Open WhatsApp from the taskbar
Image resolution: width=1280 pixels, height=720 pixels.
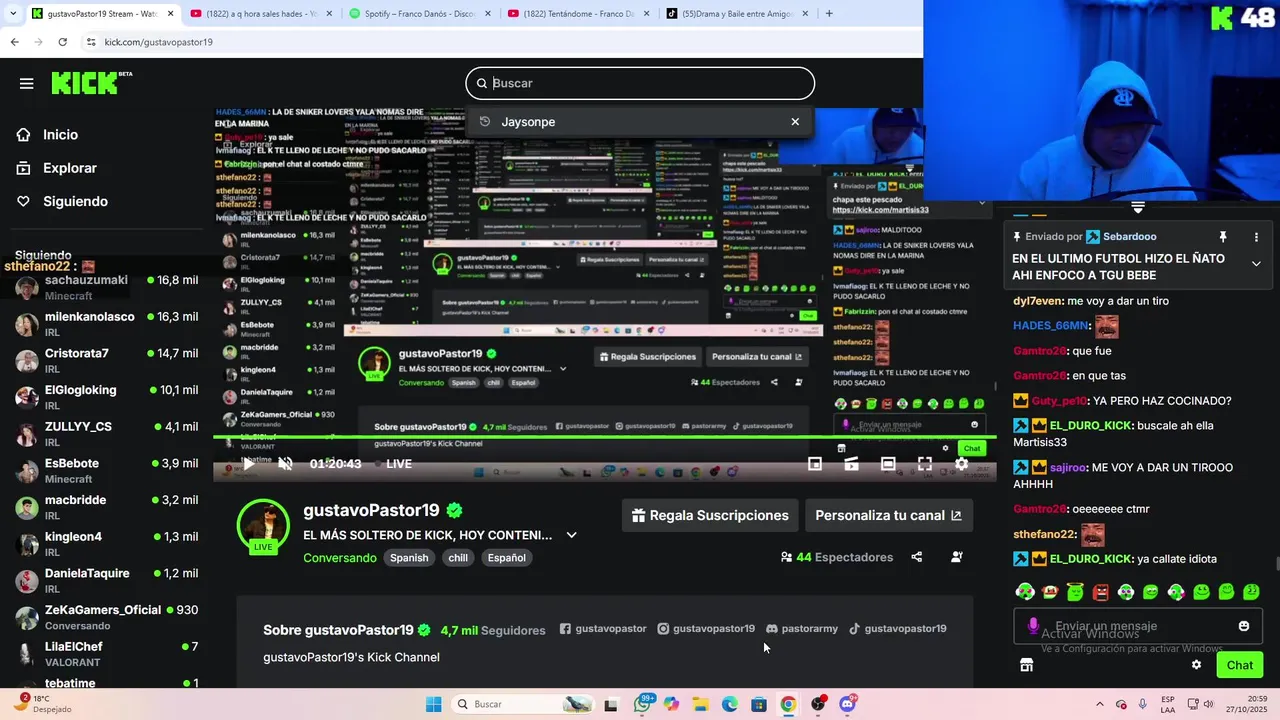click(x=642, y=704)
